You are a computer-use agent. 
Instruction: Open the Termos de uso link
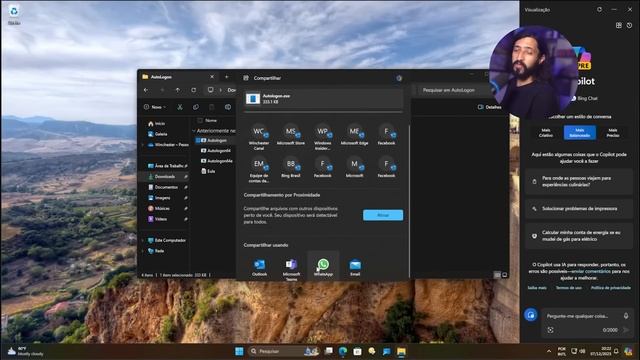[x=569, y=288]
